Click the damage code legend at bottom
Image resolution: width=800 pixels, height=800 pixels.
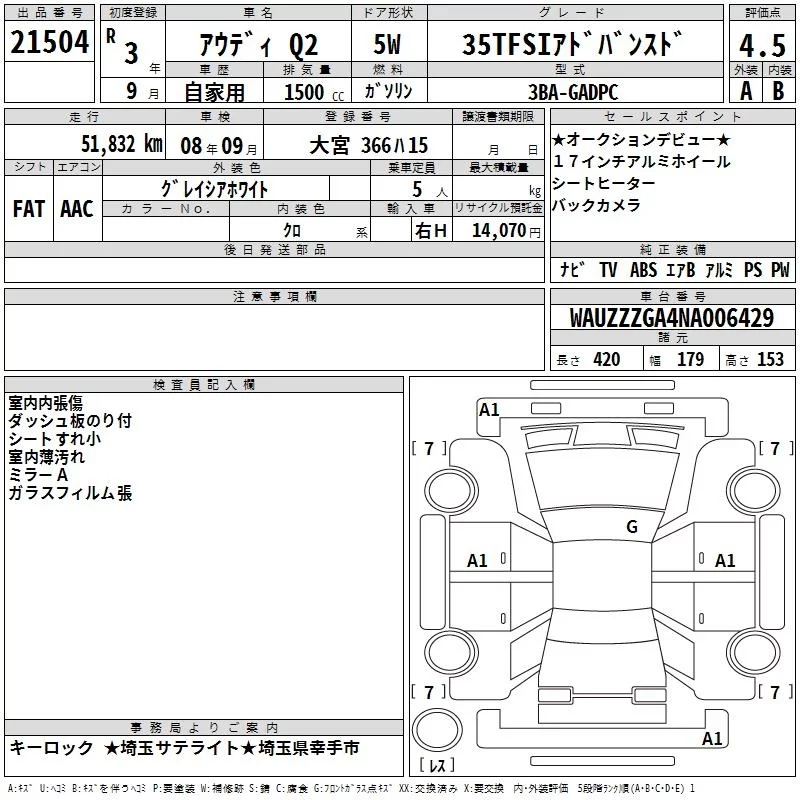pos(352,788)
